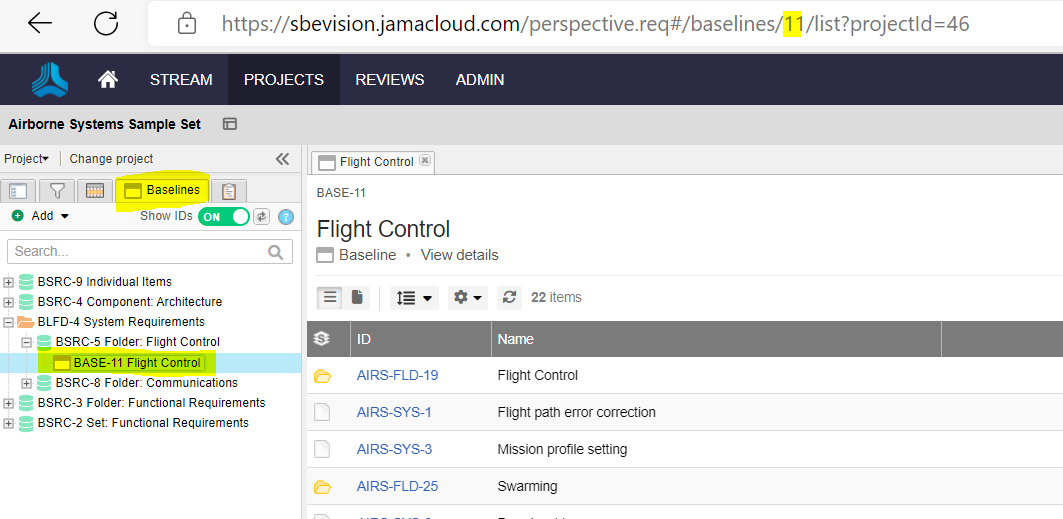The height and width of the screenshot is (519, 1063).
Task: Open the Add dropdown menu
Action: point(41,216)
